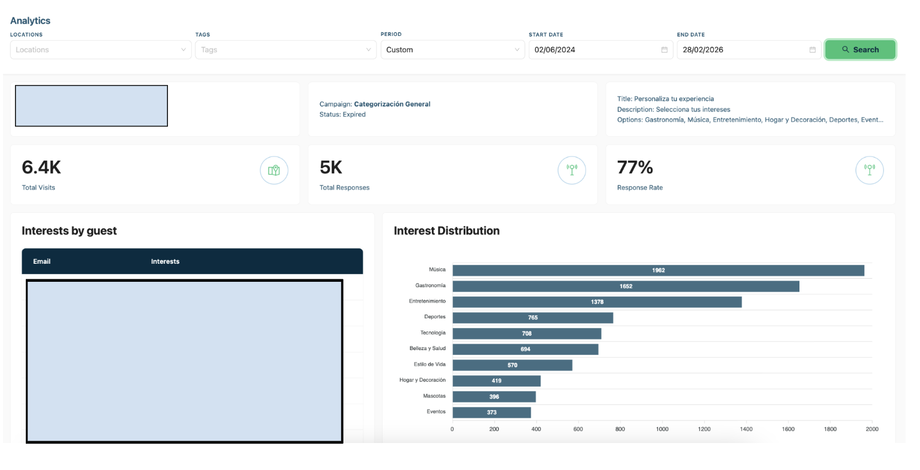920x470 pixels.
Task: Click the antenna icon beside Response Rate
Action: point(870,171)
